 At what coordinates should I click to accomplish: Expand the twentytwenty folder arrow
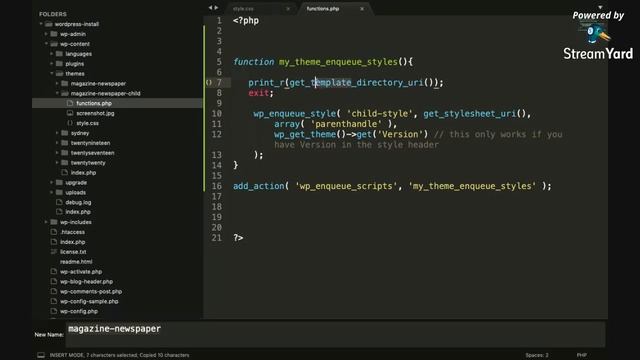coord(57,162)
